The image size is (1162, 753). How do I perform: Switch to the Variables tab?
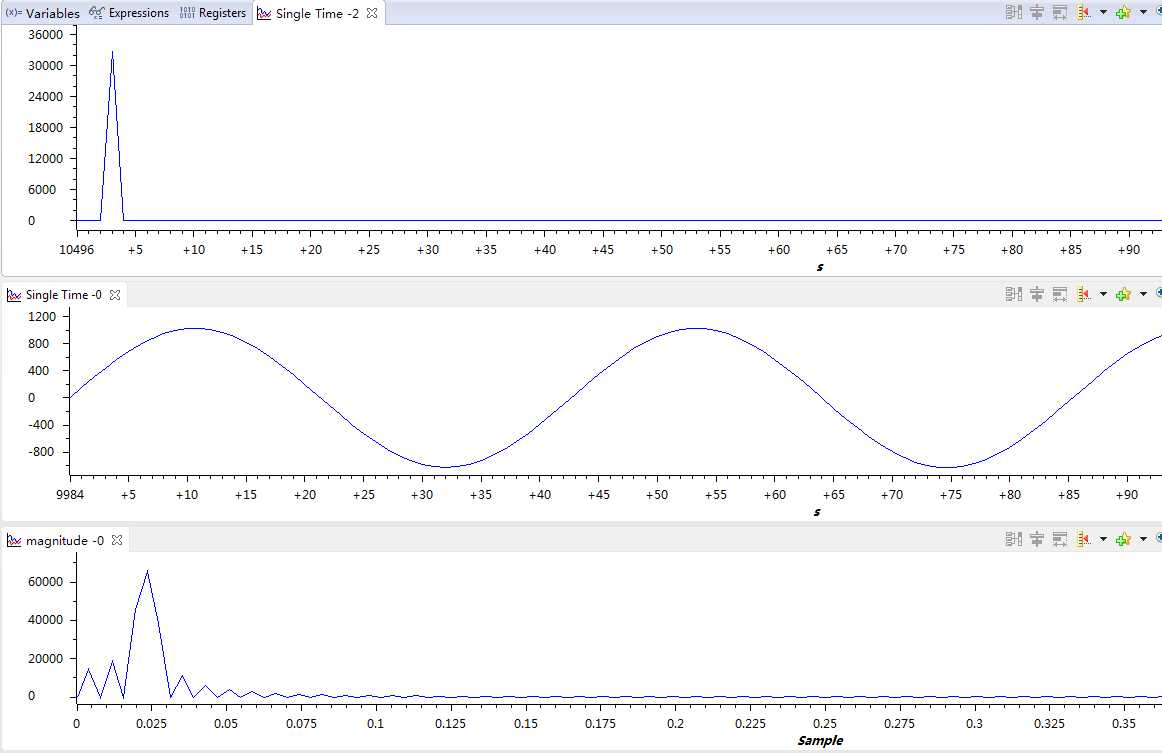pos(43,13)
